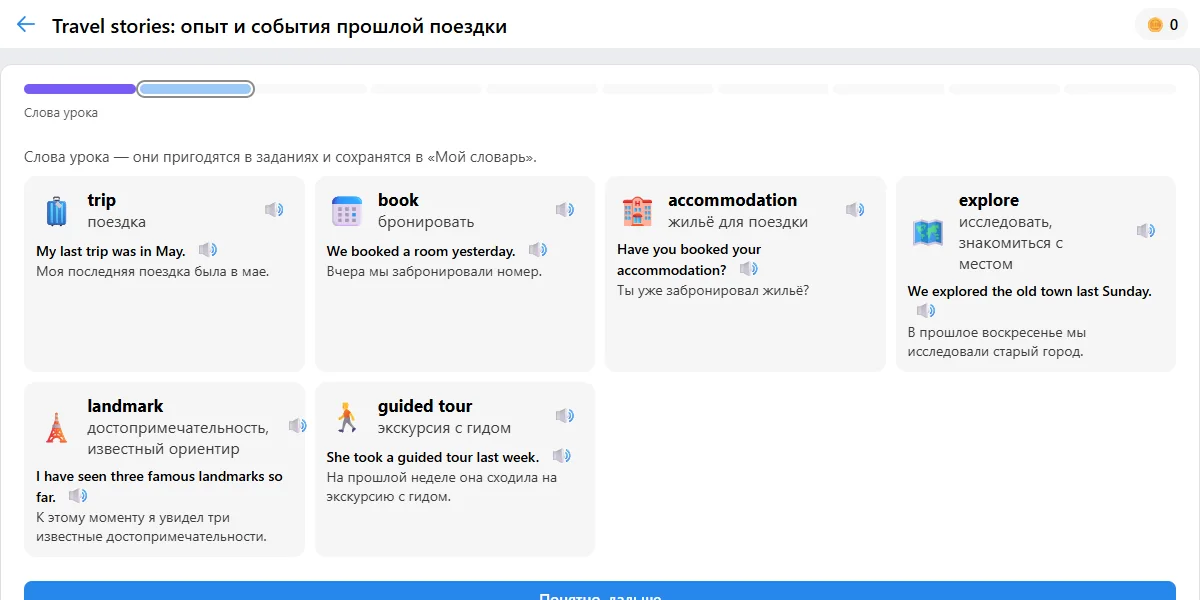Click 'Вчера мы забронировали номер.'
Image resolution: width=1200 pixels, height=600 pixels.
coord(434,271)
